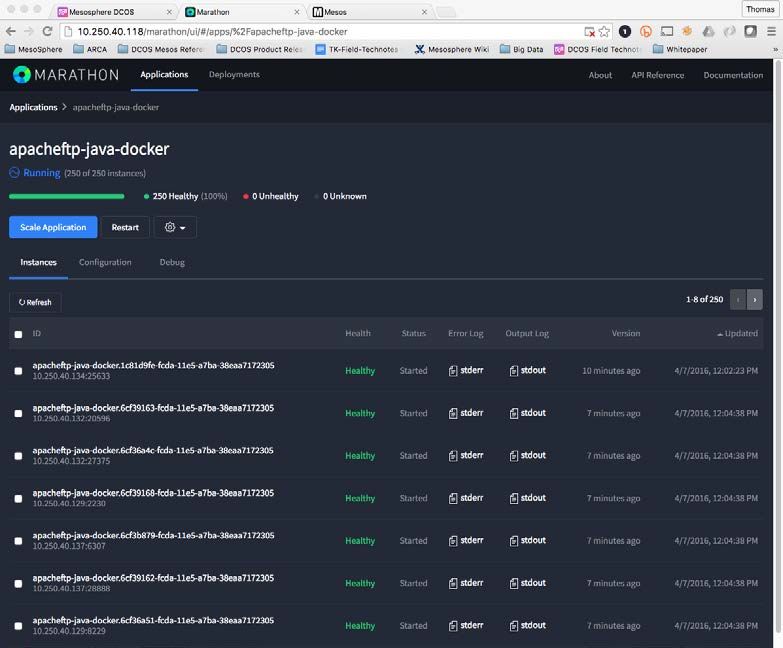Open stdout log for instance 6cf36a51

point(527,625)
